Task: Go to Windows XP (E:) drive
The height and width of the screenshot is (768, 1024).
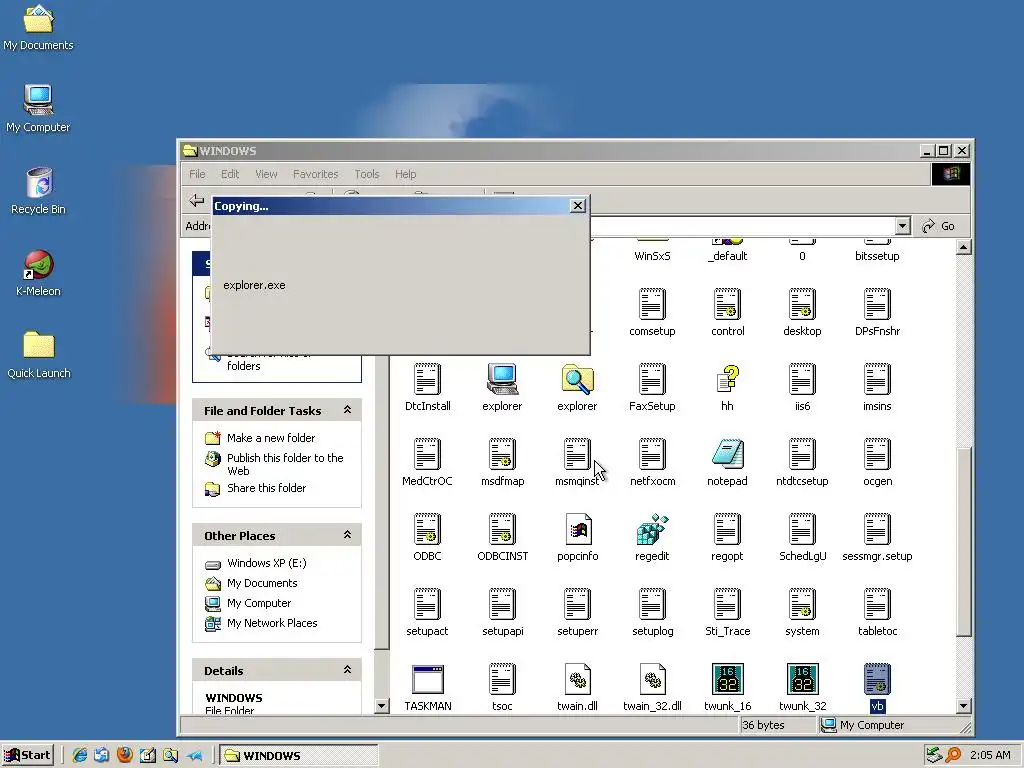Action: pyautogui.click(x=266, y=563)
